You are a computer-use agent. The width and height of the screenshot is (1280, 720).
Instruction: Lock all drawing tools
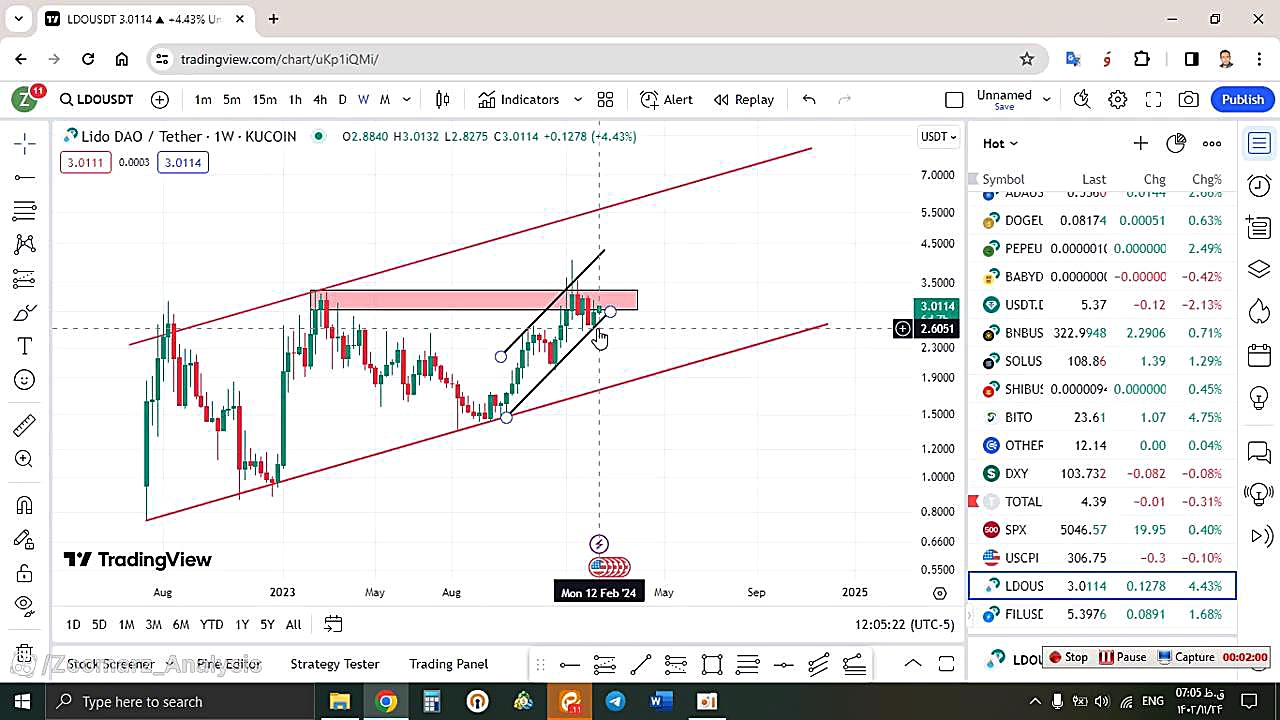pos(25,573)
